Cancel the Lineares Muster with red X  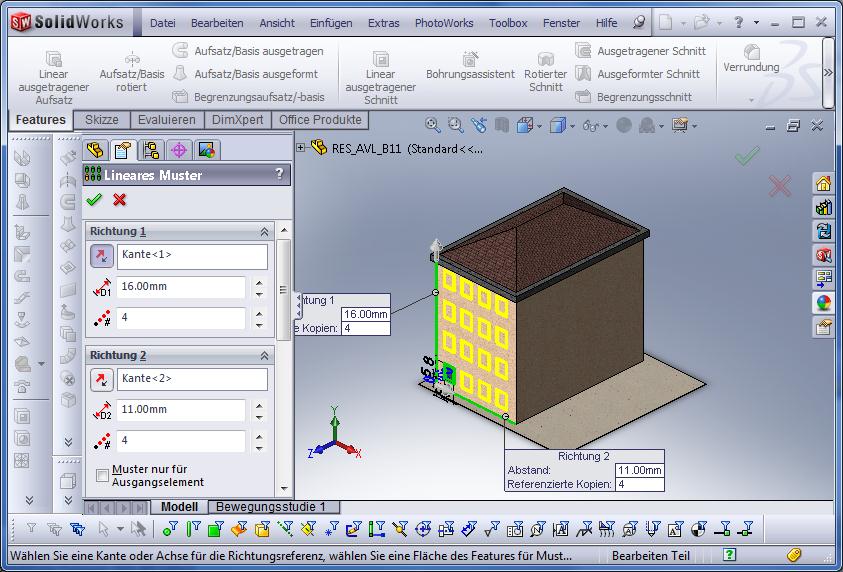pos(120,200)
